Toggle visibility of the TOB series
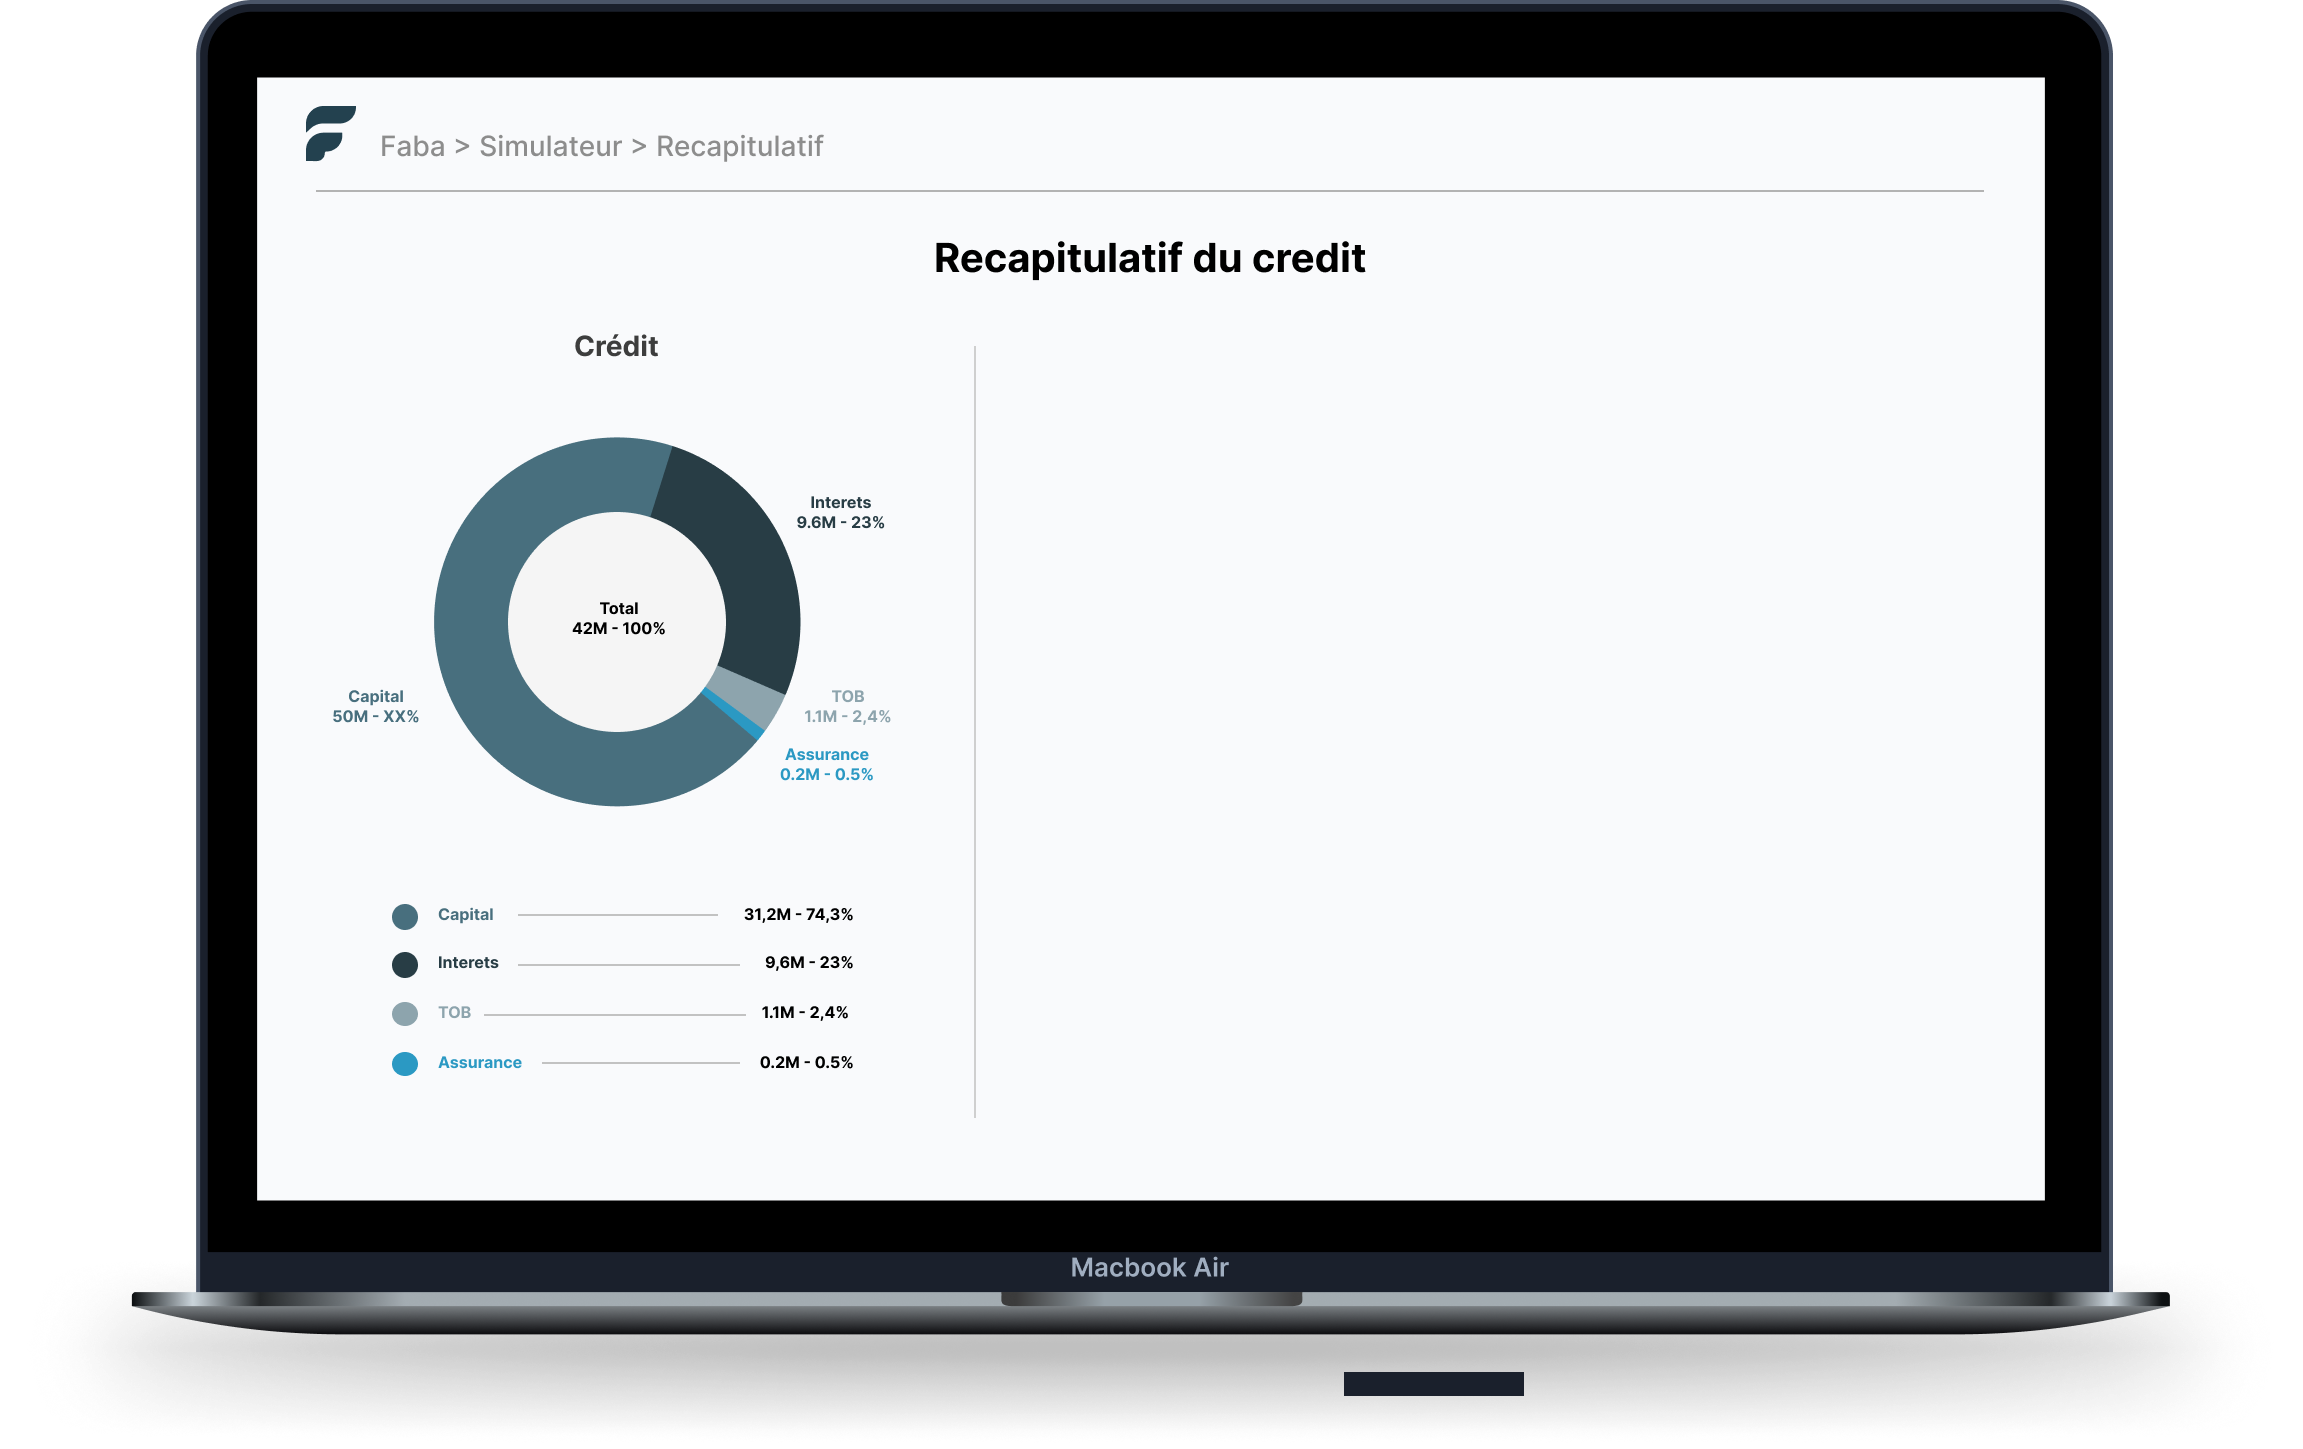 tap(454, 1013)
